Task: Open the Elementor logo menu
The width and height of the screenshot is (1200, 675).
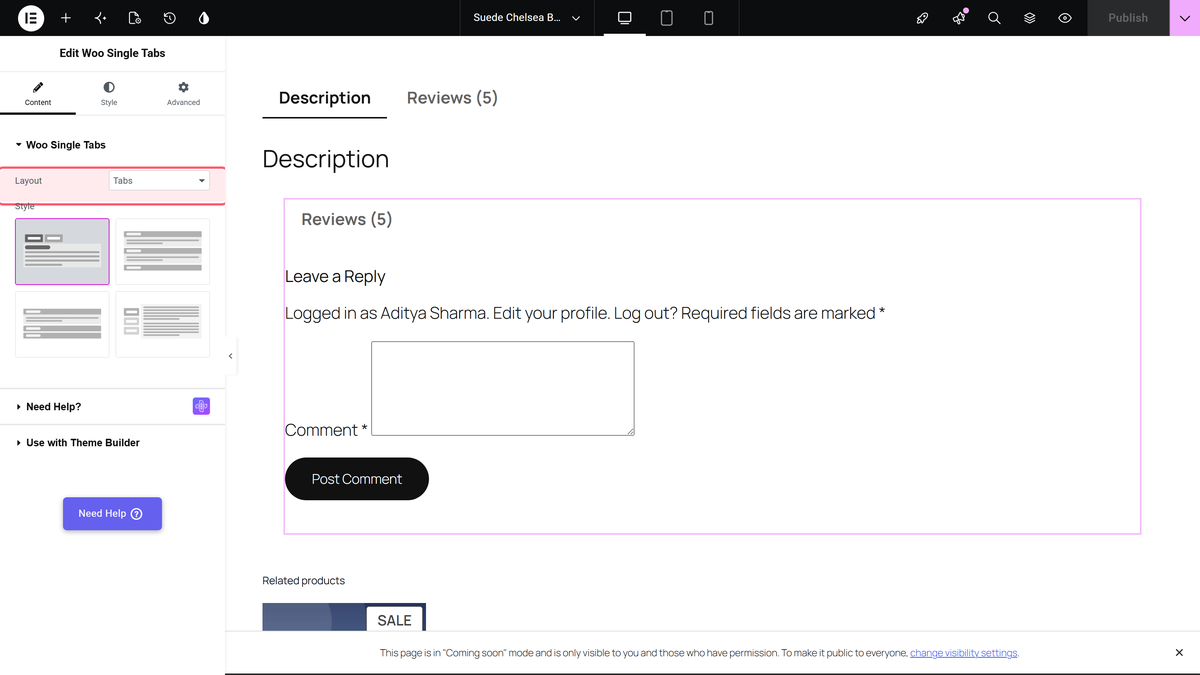Action: pyautogui.click(x=31, y=18)
